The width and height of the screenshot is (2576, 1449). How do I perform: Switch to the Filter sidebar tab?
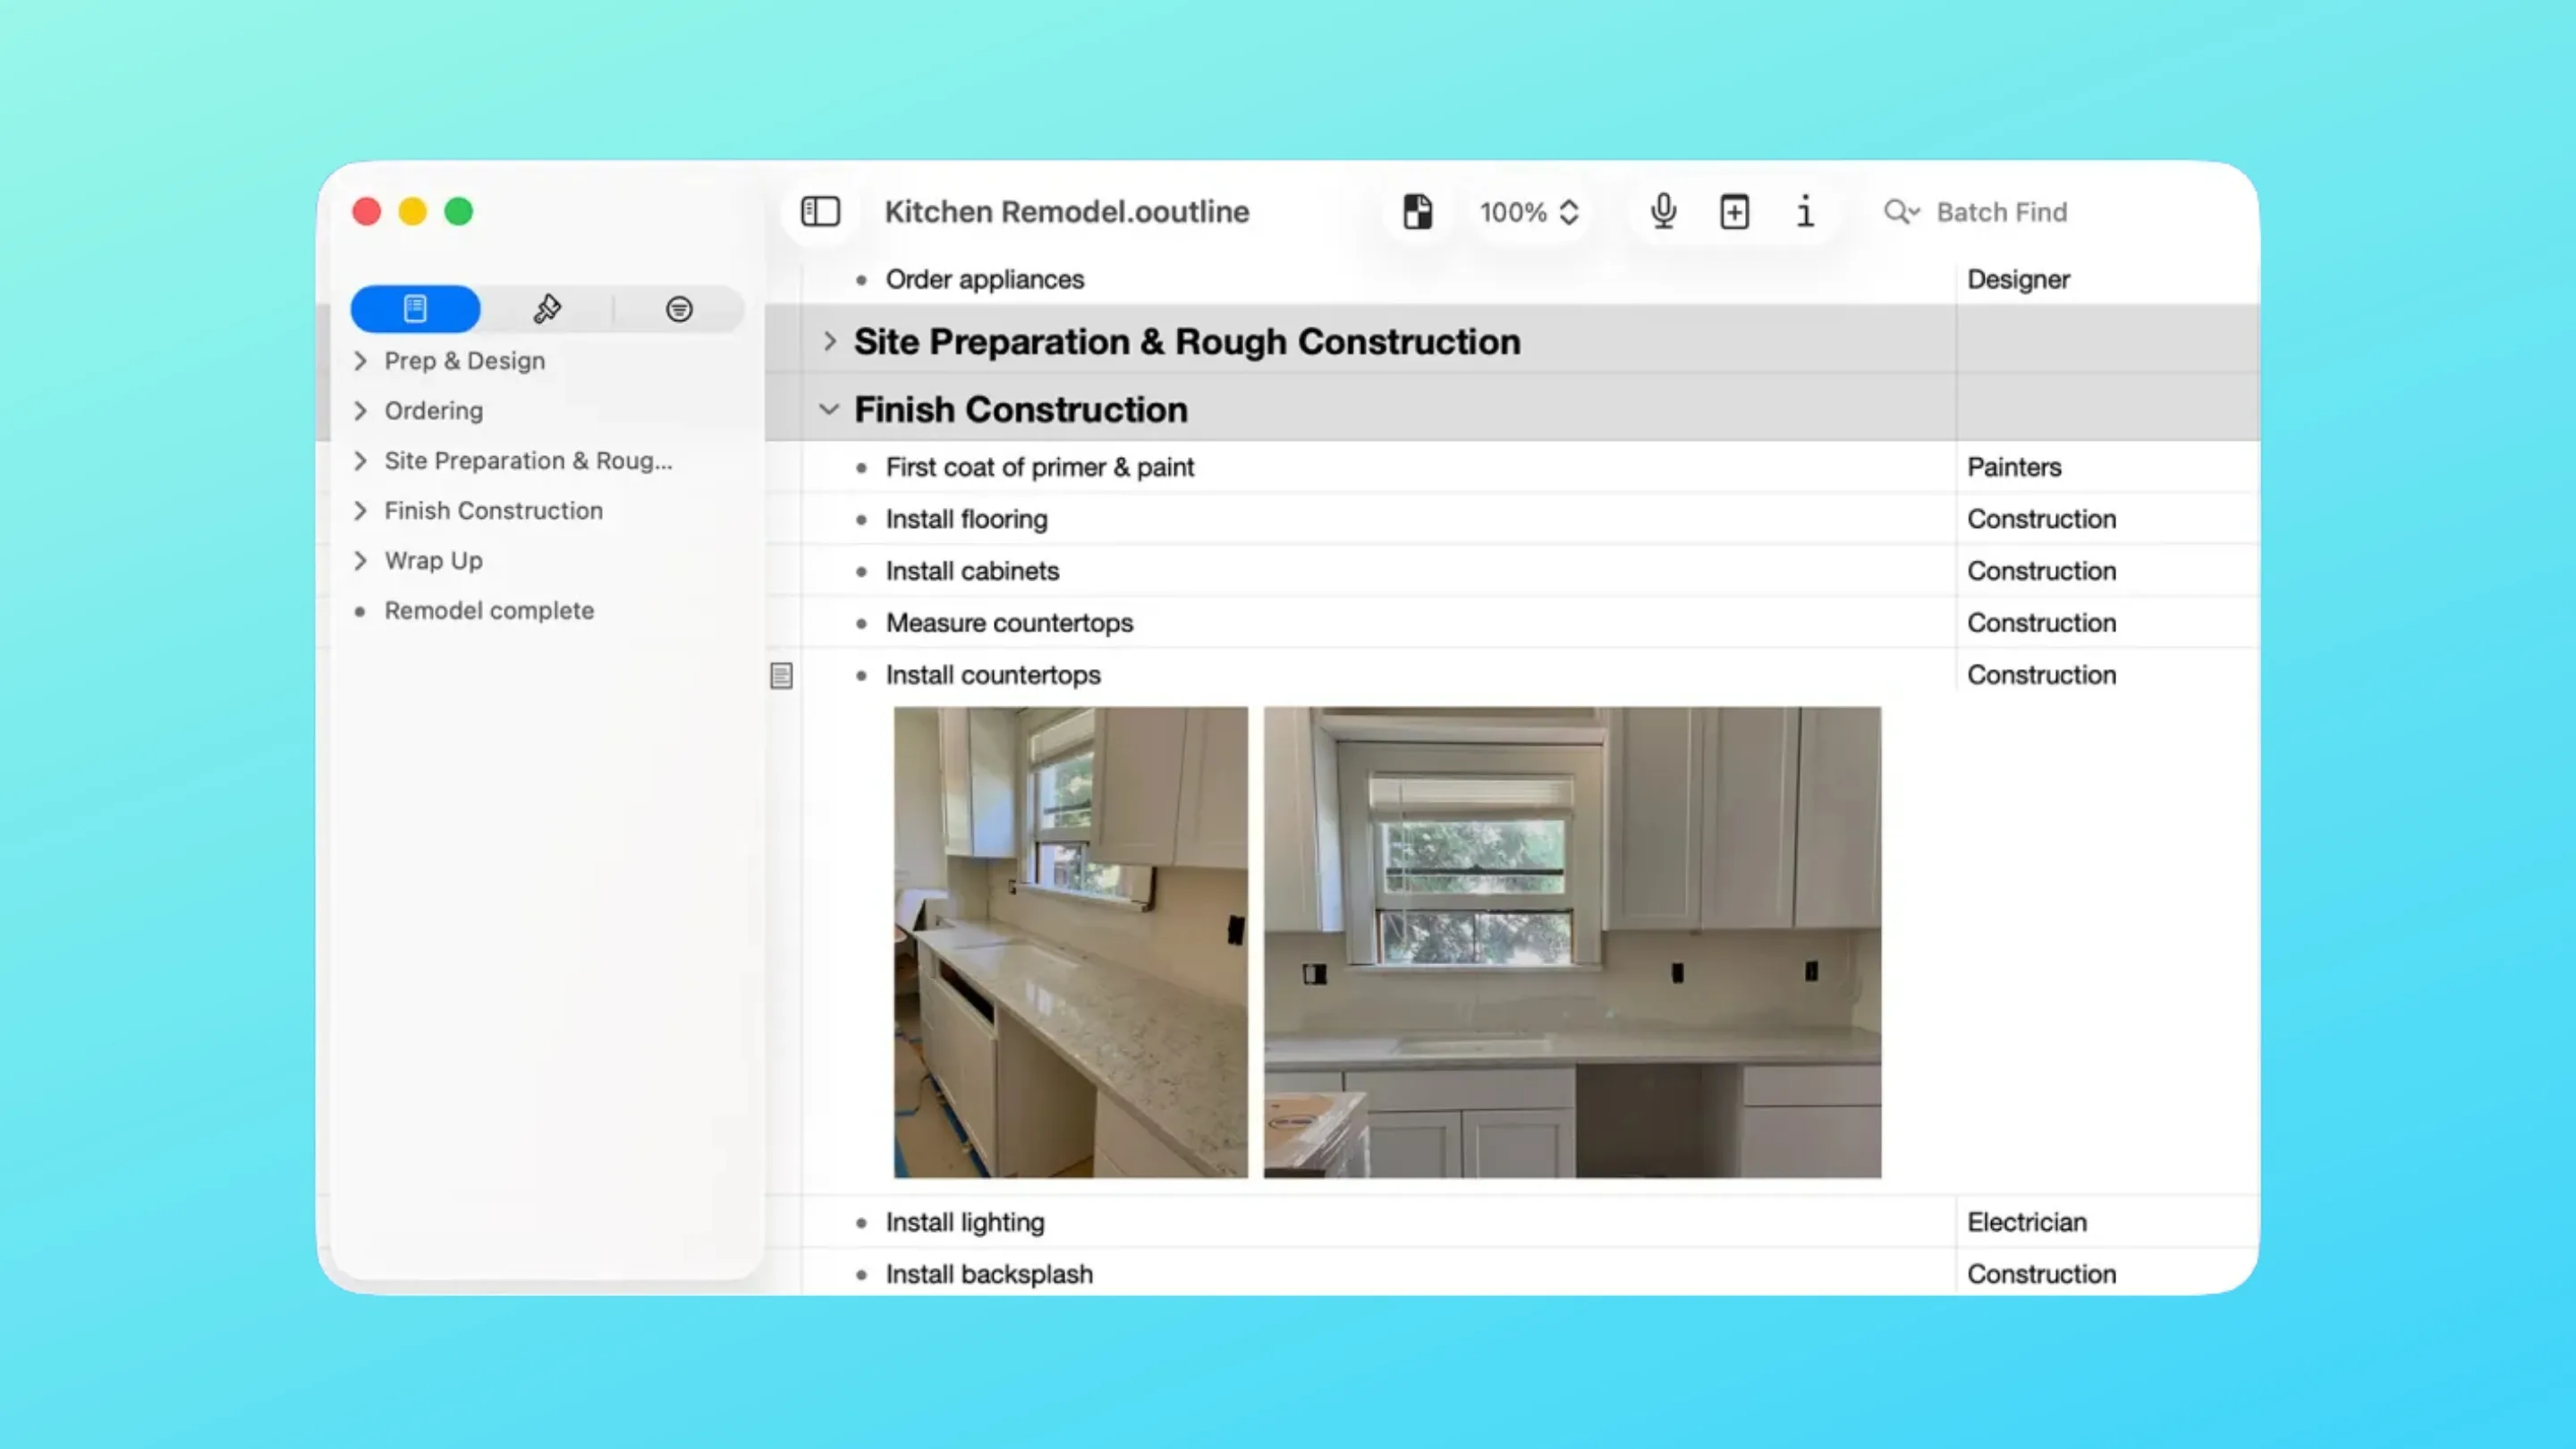coord(679,309)
